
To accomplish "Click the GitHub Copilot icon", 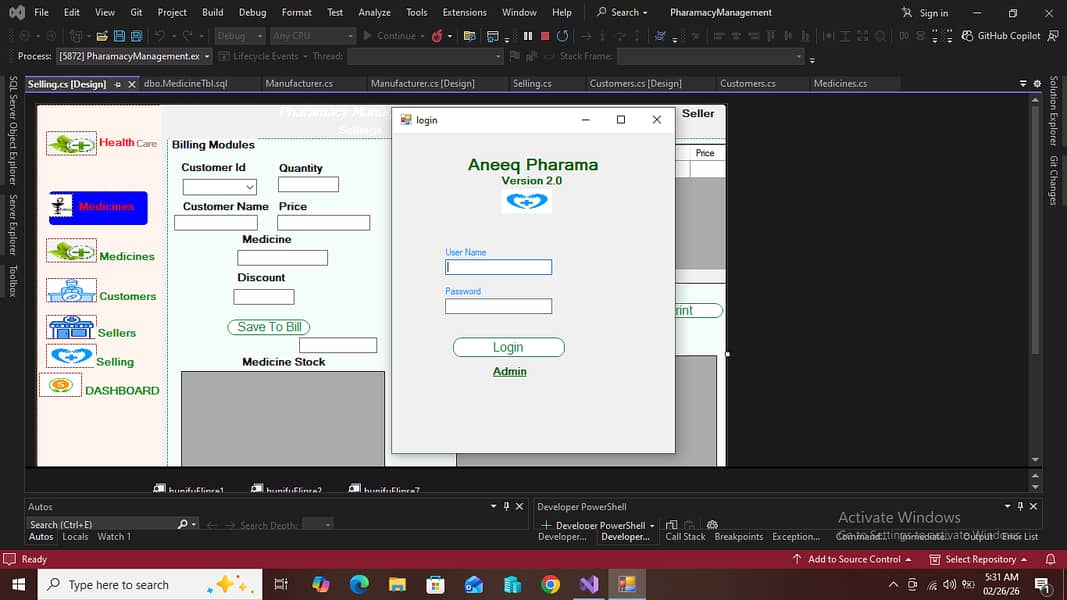I will coord(967,35).
